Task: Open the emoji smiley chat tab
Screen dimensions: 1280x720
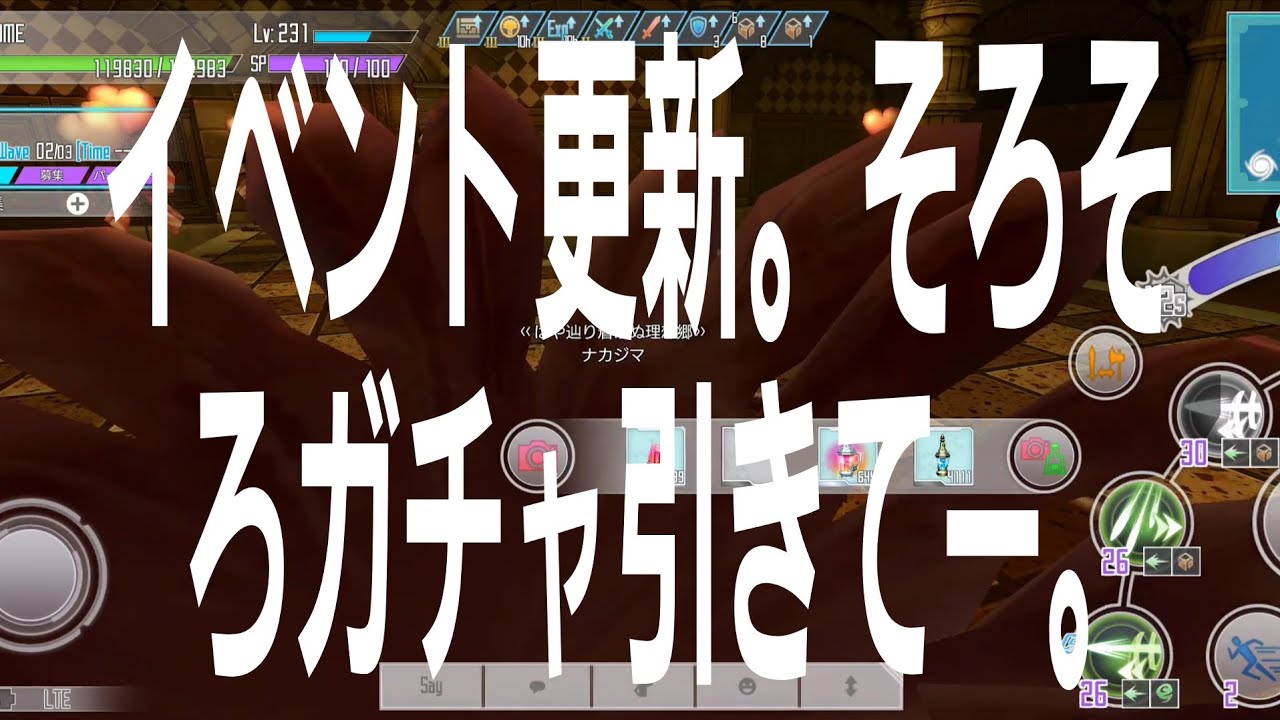Action: click(x=746, y=686)
